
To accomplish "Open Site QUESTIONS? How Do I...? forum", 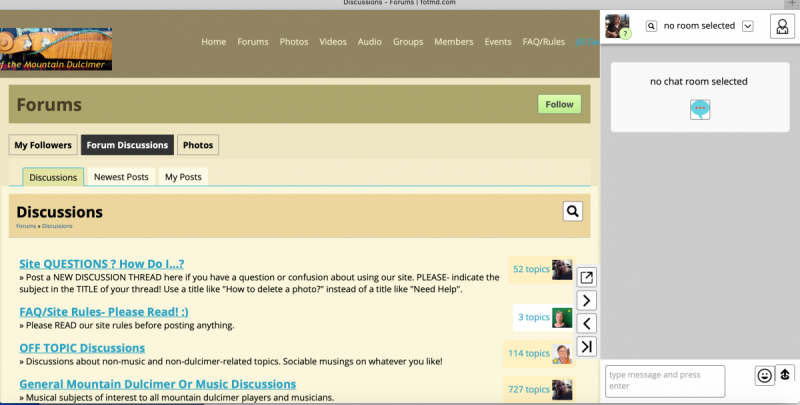I will [x=102, y=264].
